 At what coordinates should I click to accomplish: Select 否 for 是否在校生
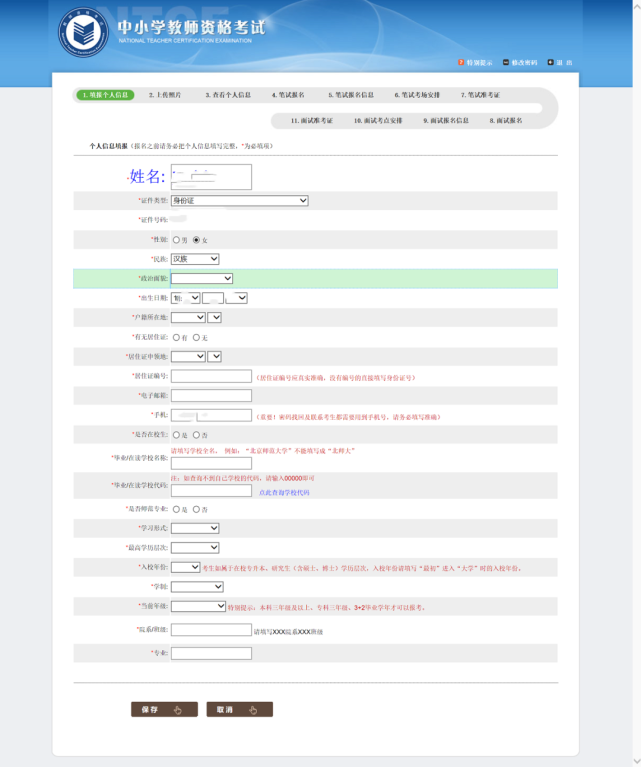point(196,435)
